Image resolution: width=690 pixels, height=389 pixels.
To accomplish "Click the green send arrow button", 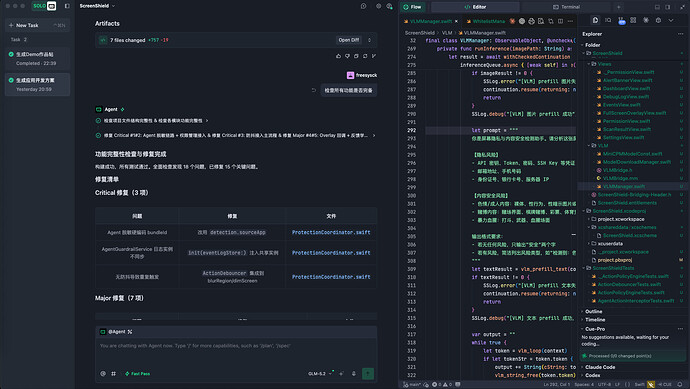I will click(x=368, y=374).
